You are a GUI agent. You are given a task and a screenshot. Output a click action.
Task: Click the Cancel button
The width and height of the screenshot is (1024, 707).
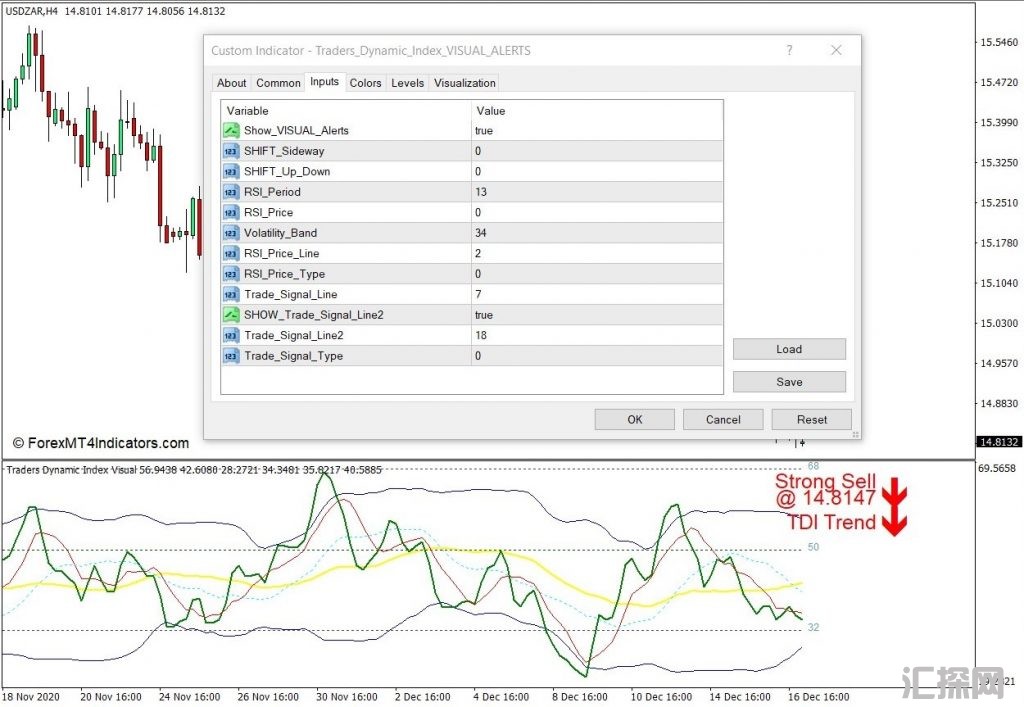[x=723, y=420]
